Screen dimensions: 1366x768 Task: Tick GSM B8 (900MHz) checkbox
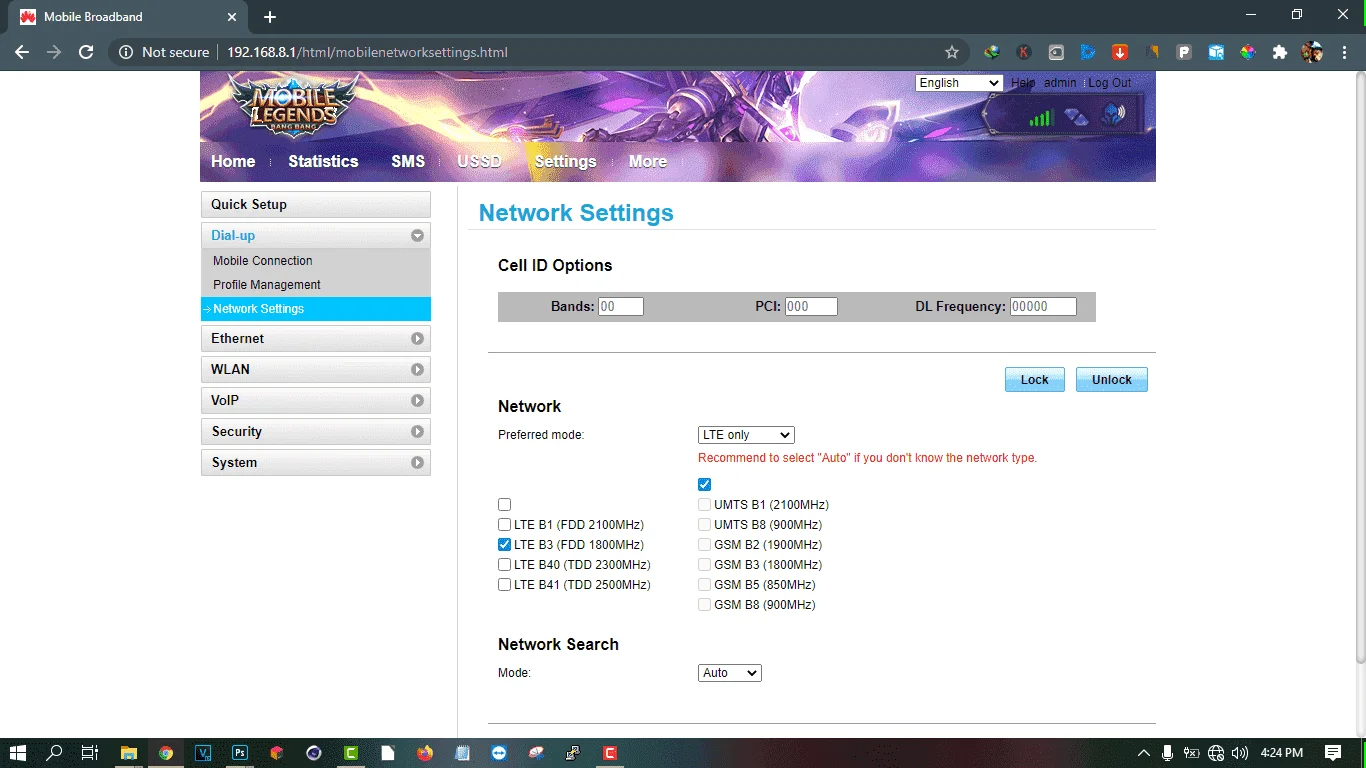(x=705, y=605)
